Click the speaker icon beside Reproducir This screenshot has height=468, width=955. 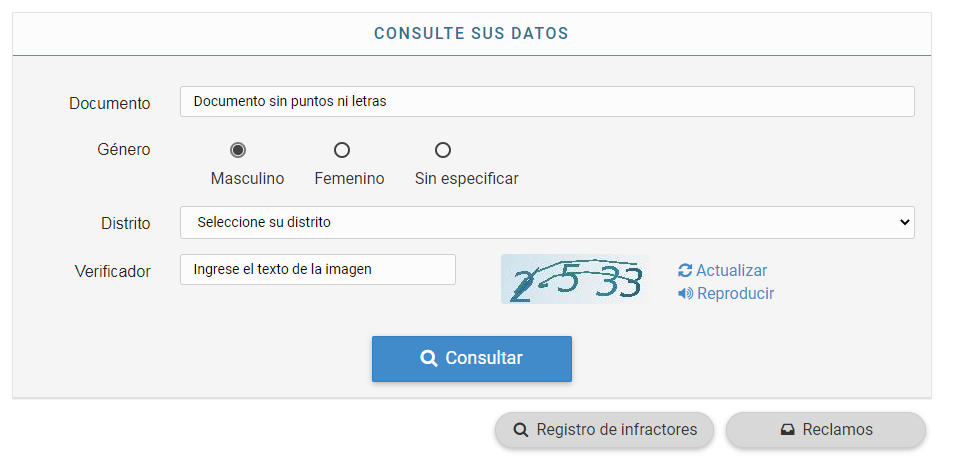[685, 294]
